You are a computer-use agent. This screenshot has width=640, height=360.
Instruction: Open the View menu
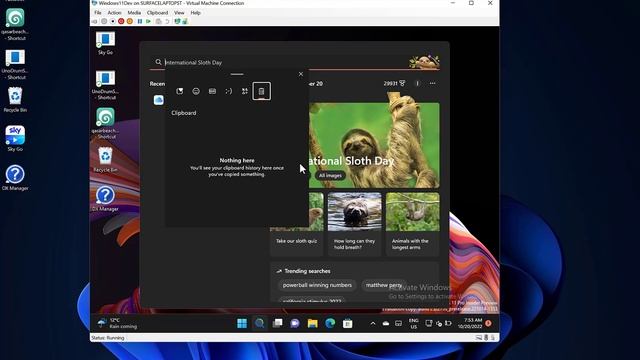pos(179,13)
